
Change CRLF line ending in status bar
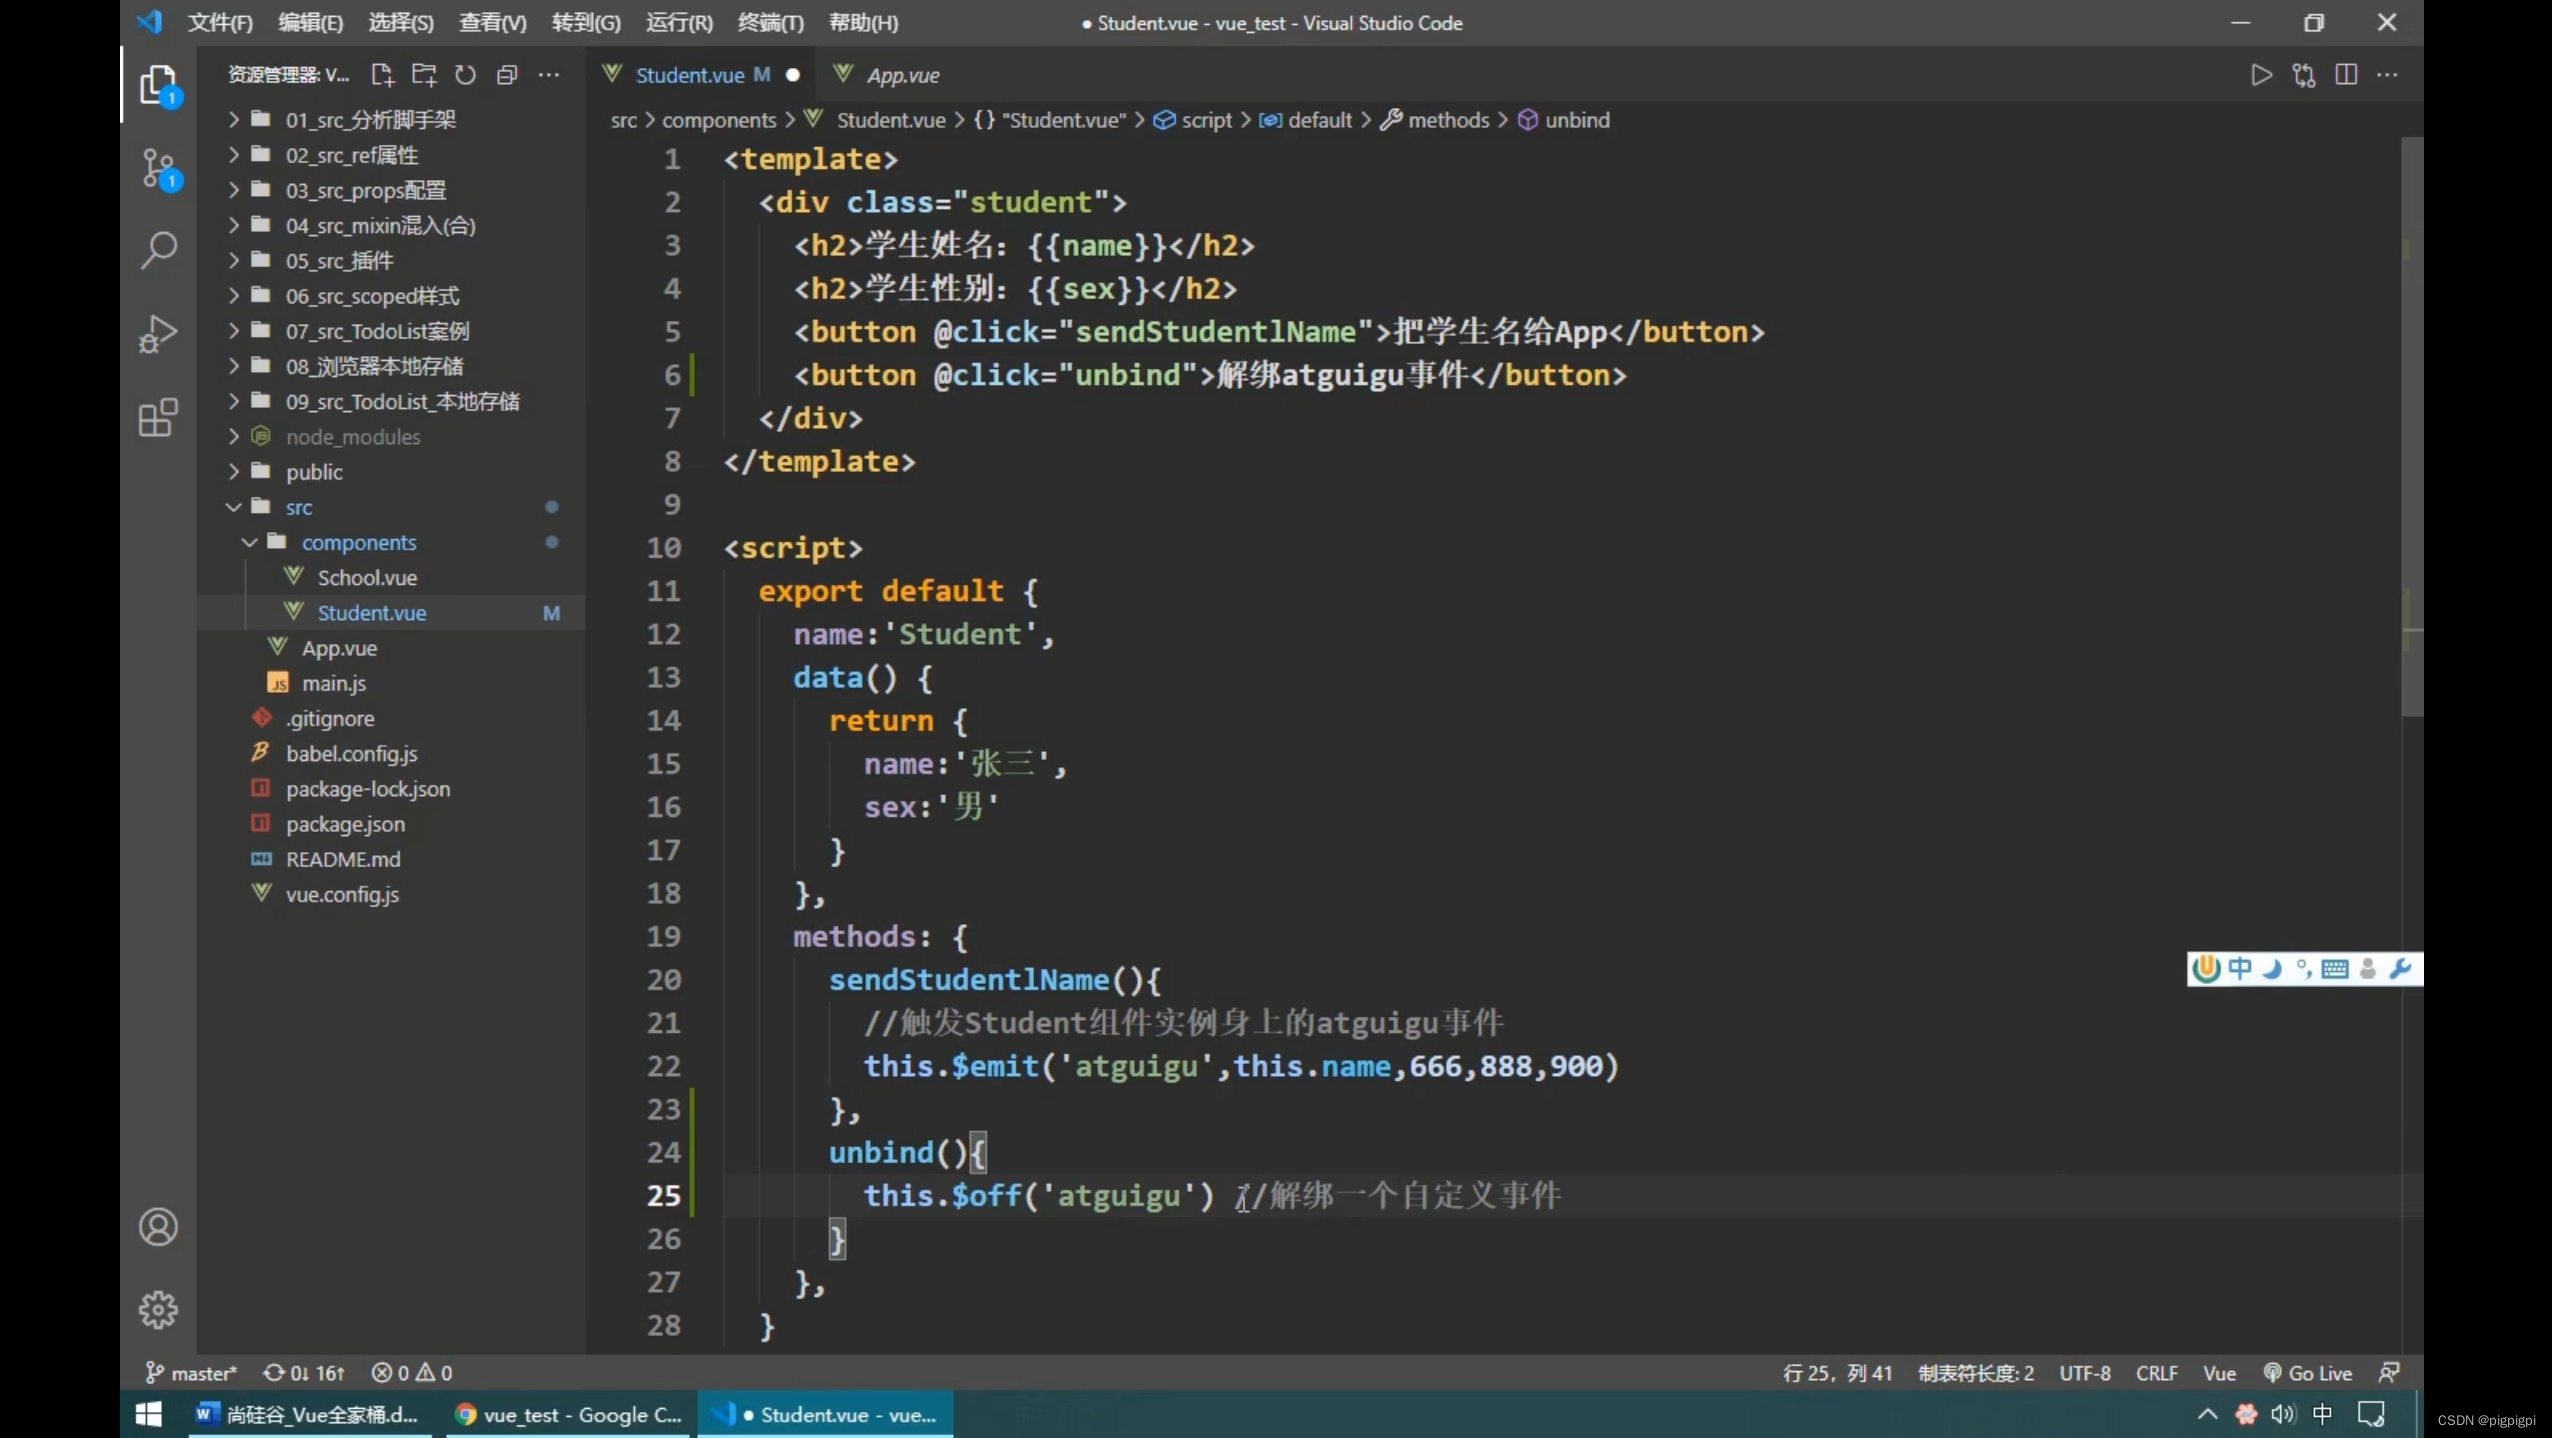click(x=2156, y=1373)
